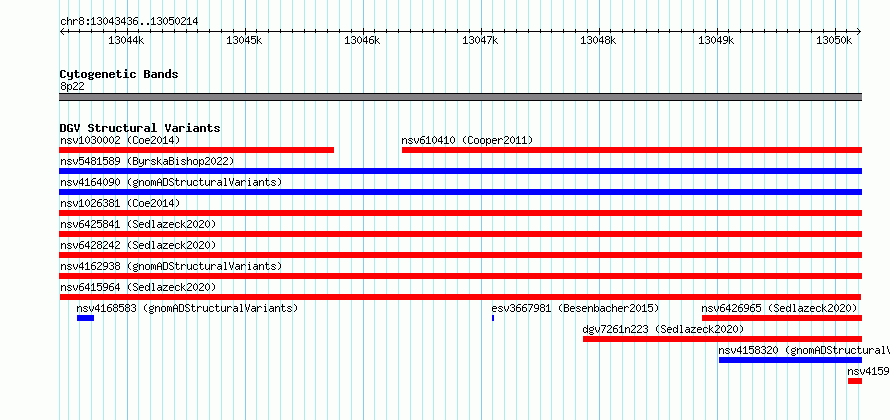
Task: Select the blue nsv4164090 variant bar
Action: tap(460, 192)
